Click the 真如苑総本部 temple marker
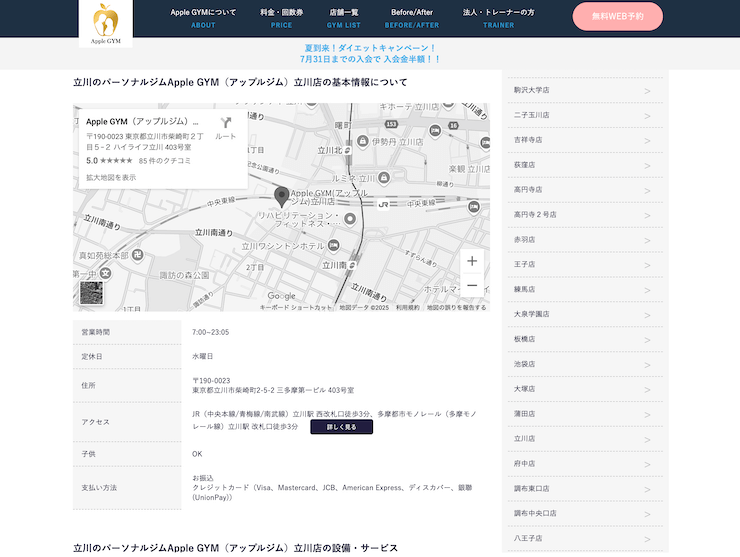This screenshot has width=740, height=557. tap(138, 255)
